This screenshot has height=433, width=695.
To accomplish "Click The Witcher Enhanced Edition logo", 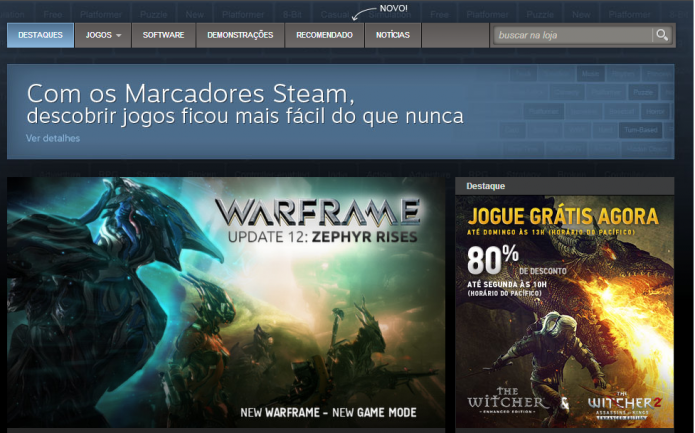I will 506,400.
